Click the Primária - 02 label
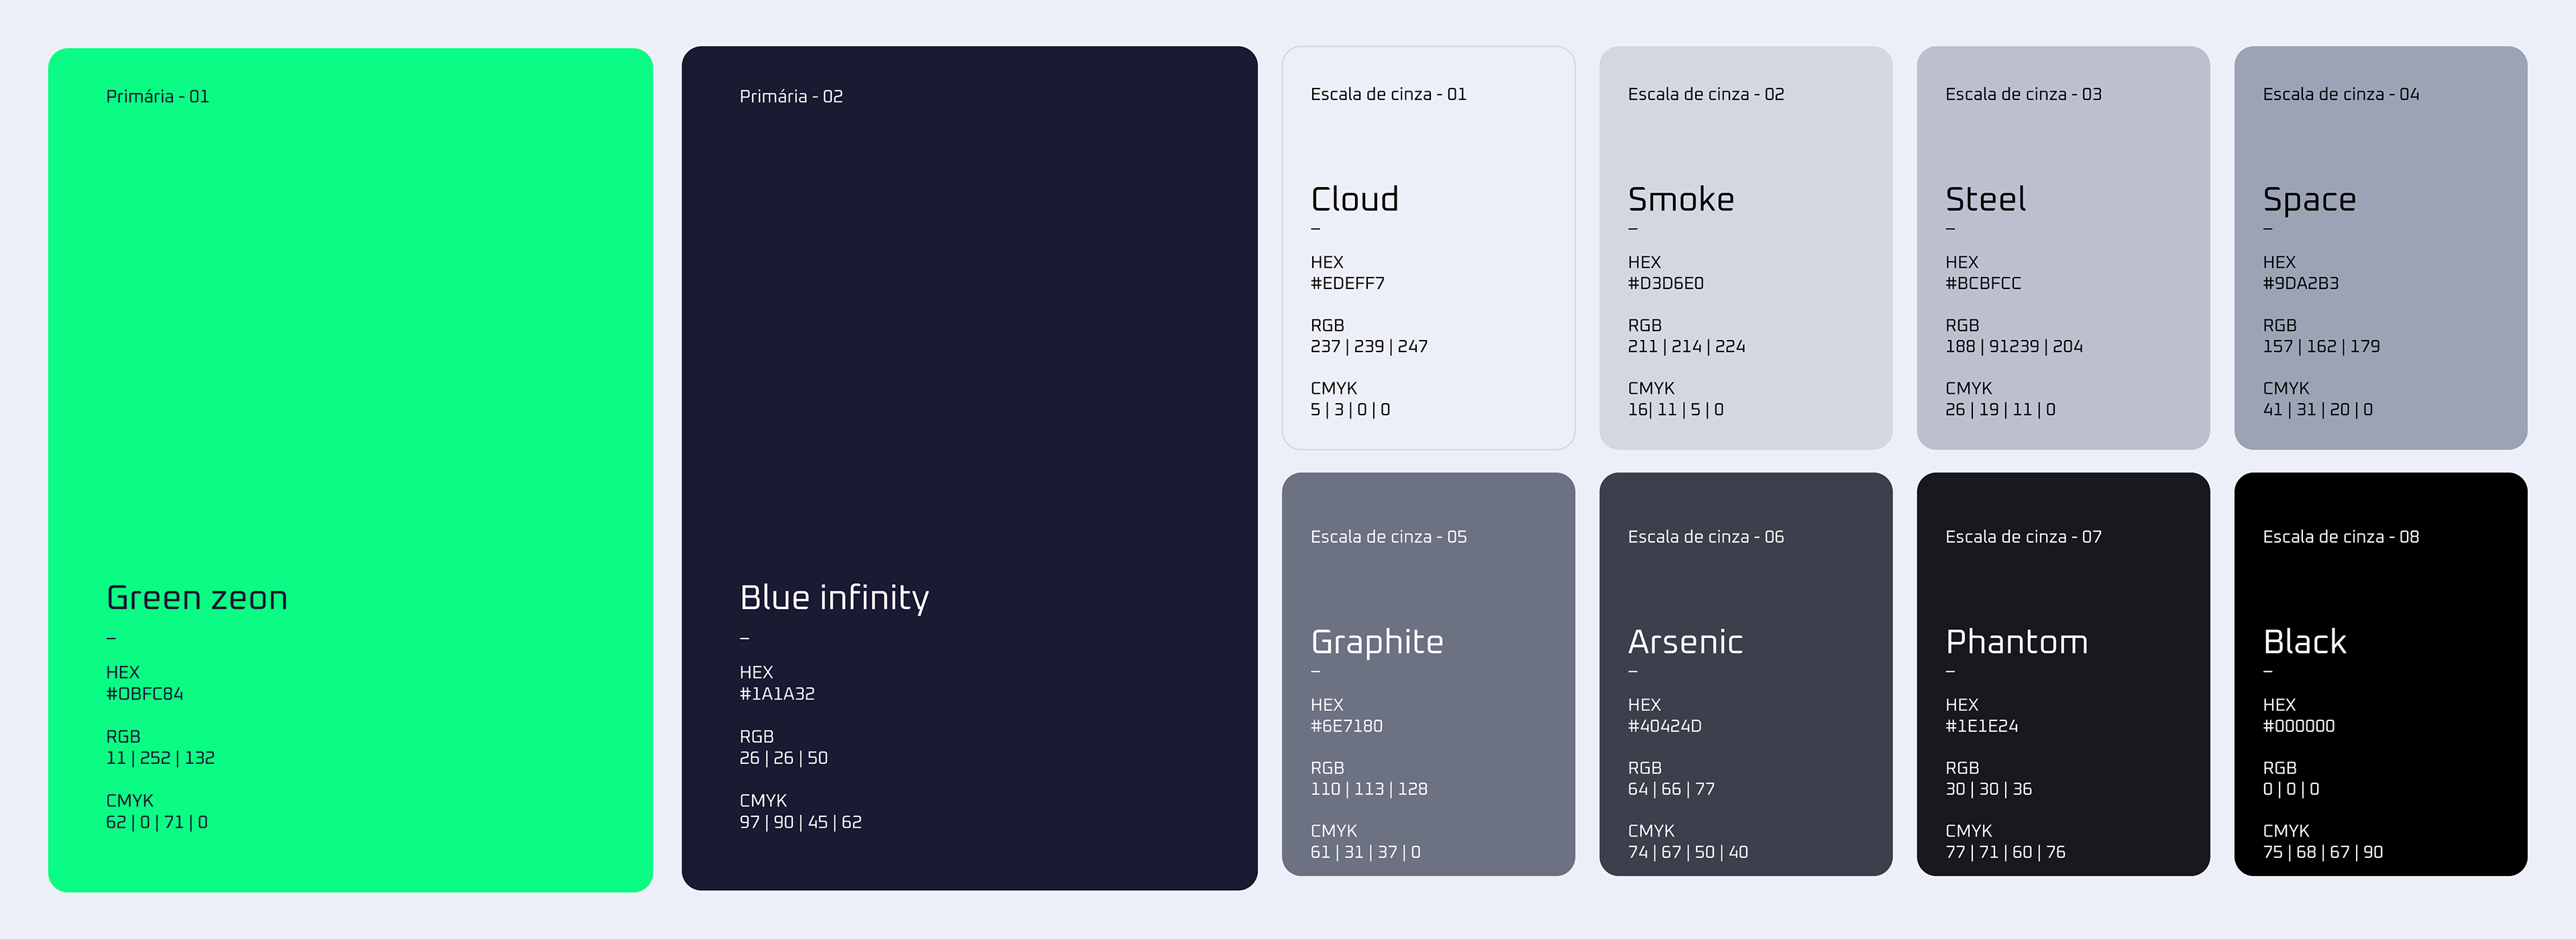This screenshot has width=2576, height=939. [791, 96]
